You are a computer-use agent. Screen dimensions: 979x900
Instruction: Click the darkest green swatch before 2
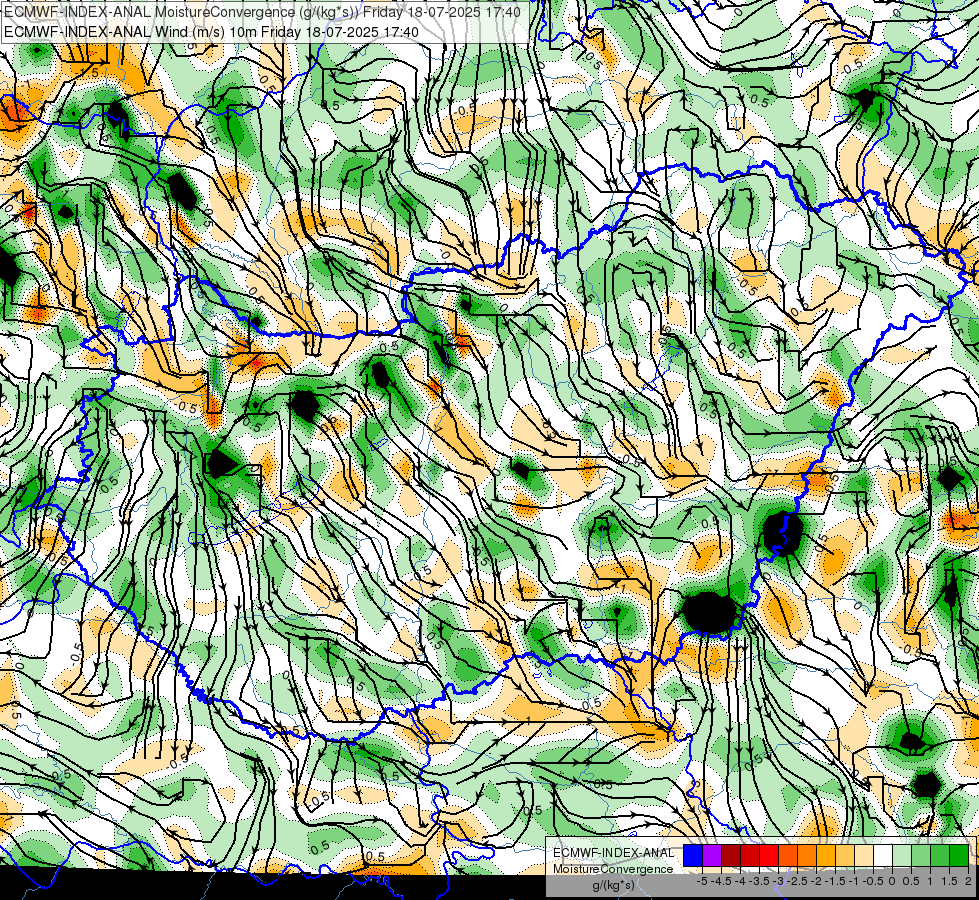[959, 856]
